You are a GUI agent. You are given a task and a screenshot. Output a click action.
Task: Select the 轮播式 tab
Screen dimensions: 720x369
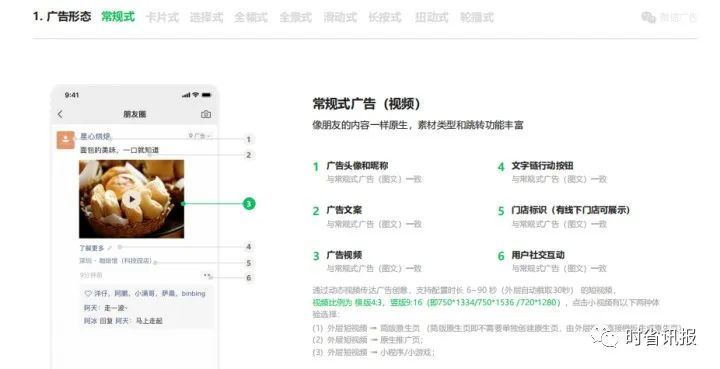pos(477,17)
